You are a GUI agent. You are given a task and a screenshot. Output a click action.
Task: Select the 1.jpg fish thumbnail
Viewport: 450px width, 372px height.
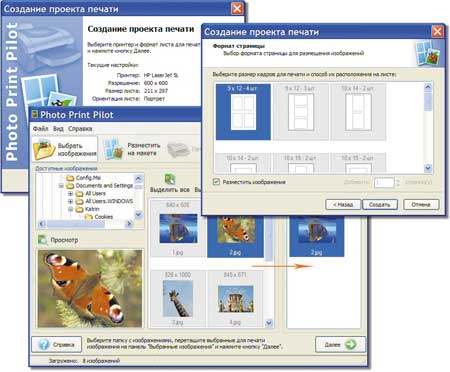pos(178,229)
